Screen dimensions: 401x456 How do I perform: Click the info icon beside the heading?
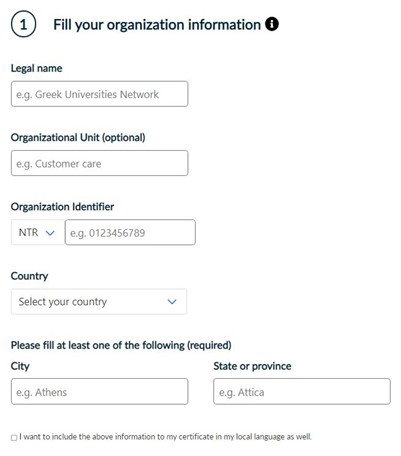pos(272,24)
